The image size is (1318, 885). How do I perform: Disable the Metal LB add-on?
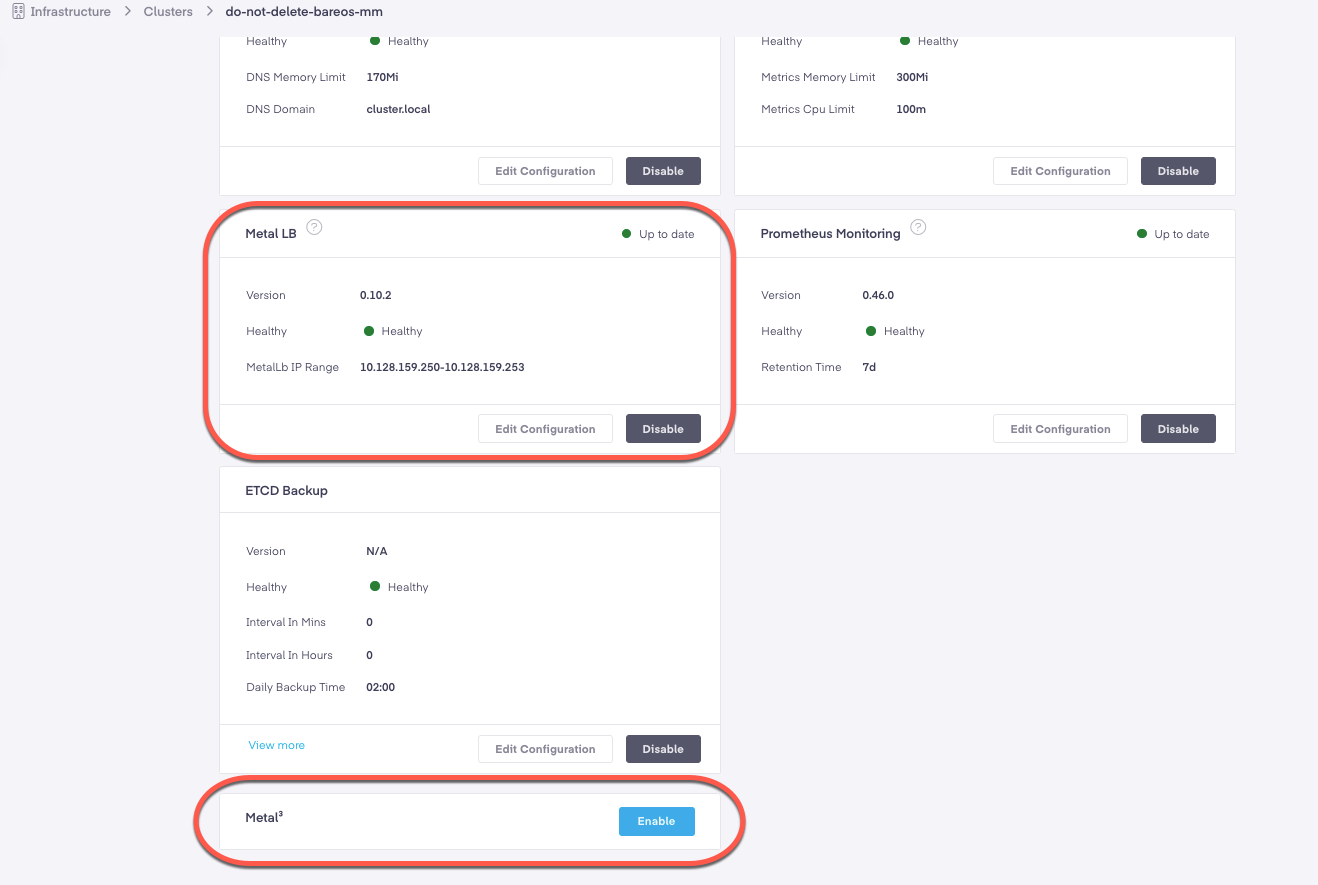[663, 429]
